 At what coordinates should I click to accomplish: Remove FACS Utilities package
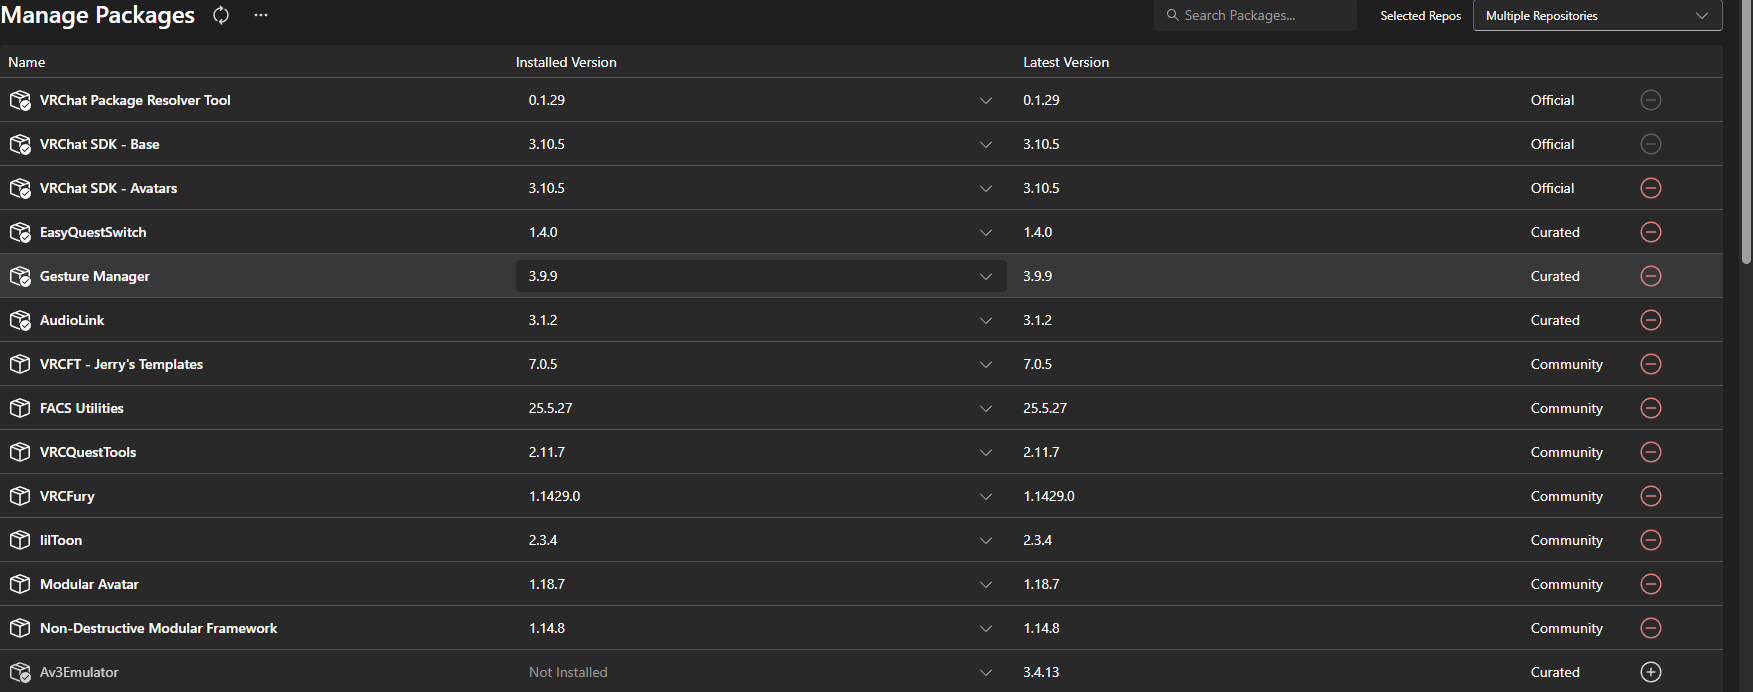tap(1651, 408)
